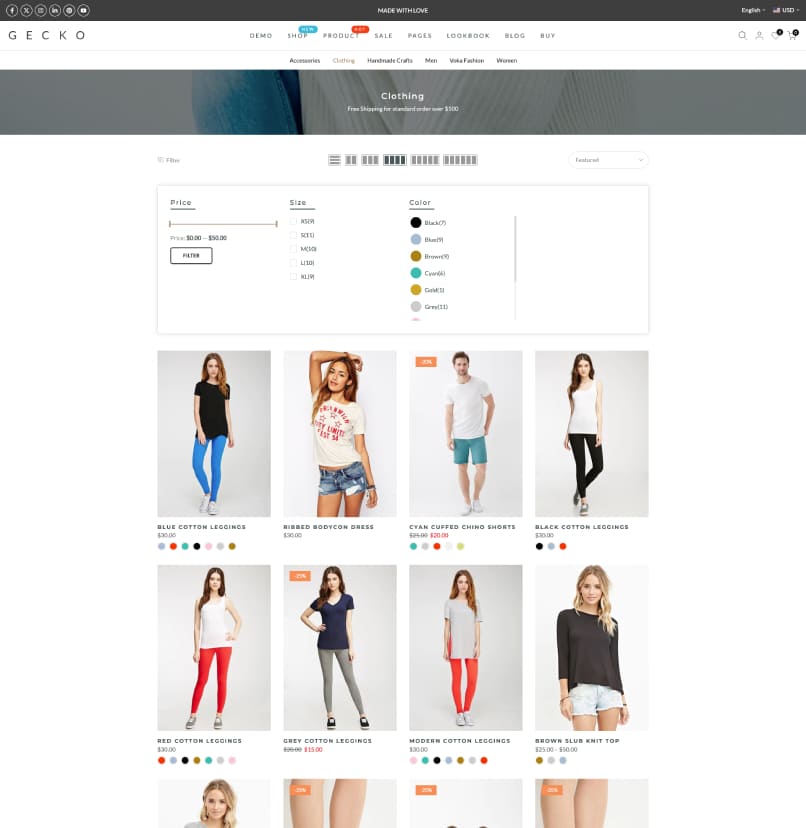Switch to three-column grid layout
This screenshot has width=806, height=828.
pos(370,160)
